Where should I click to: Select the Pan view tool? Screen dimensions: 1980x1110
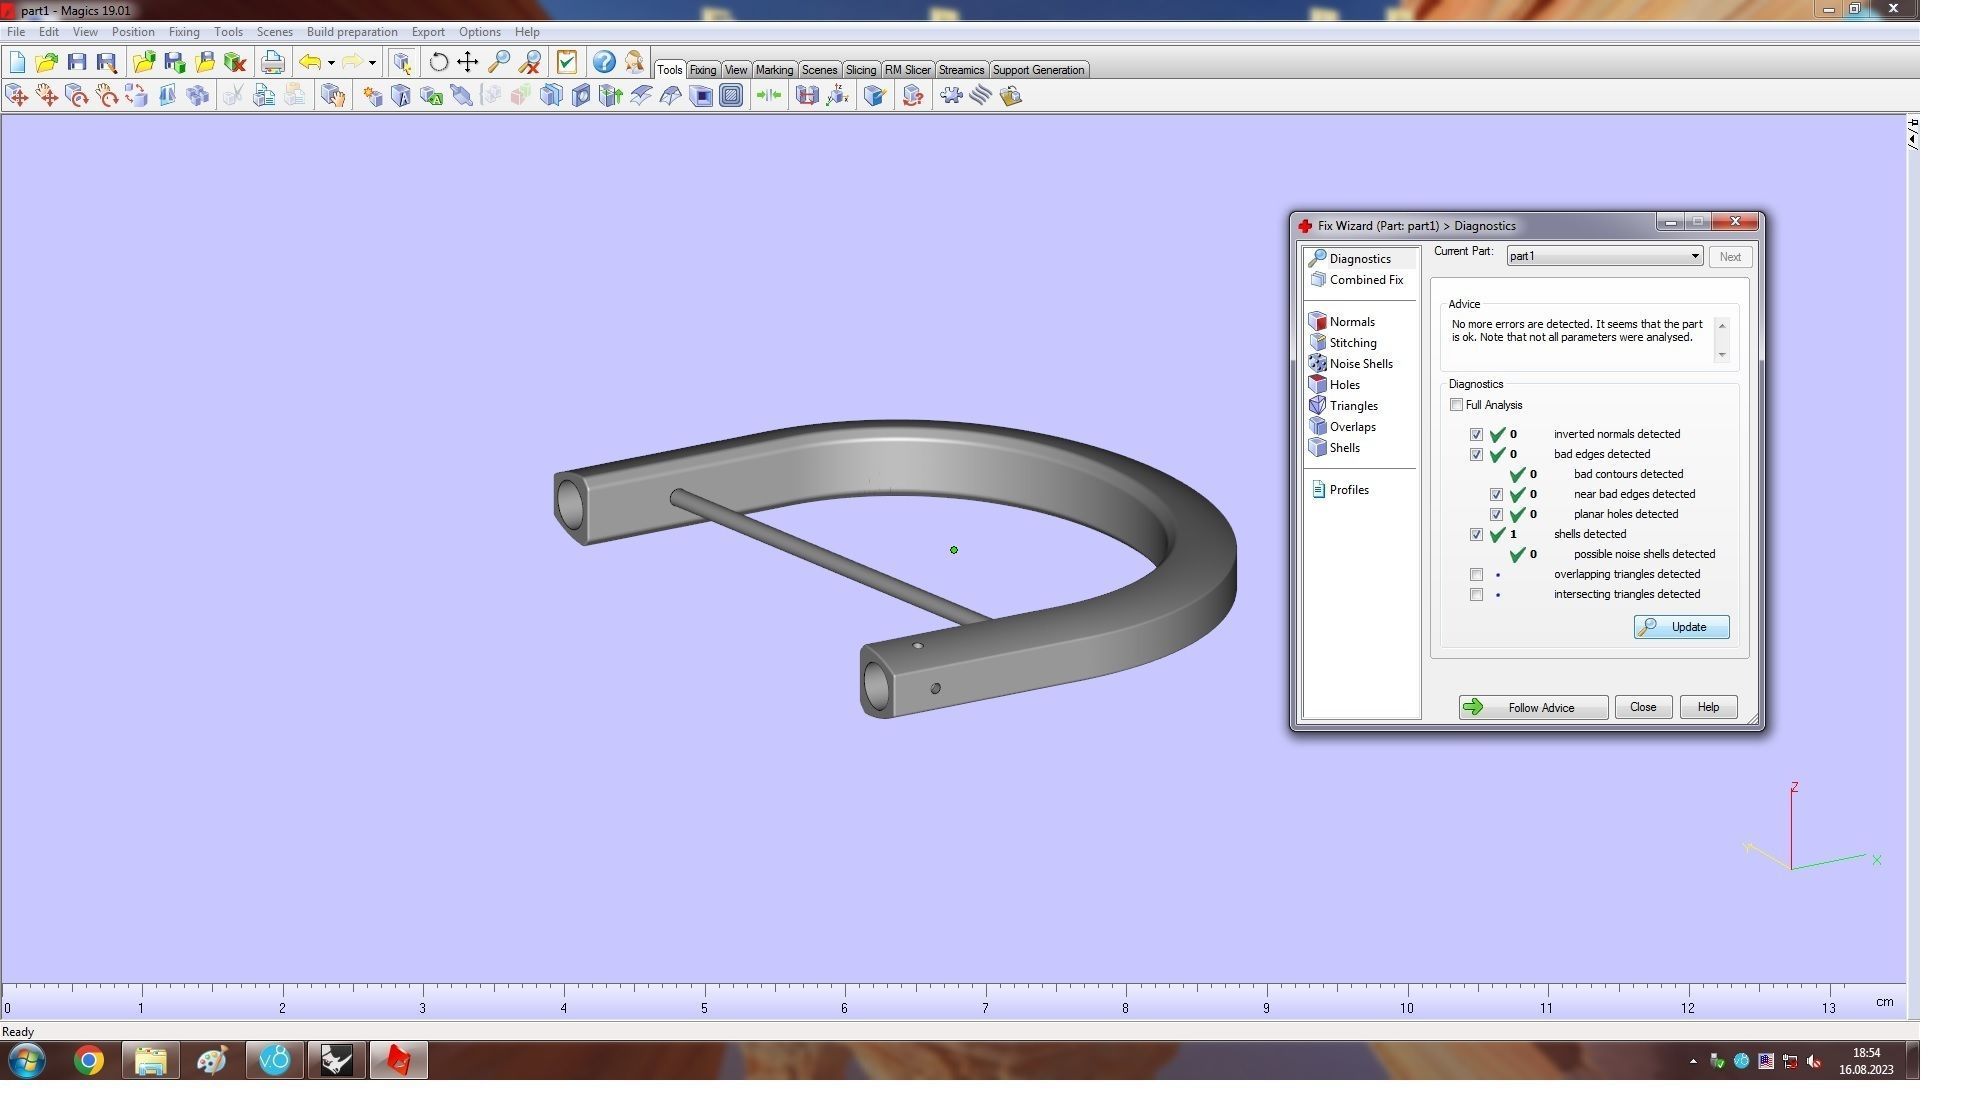tap(468, 62)
